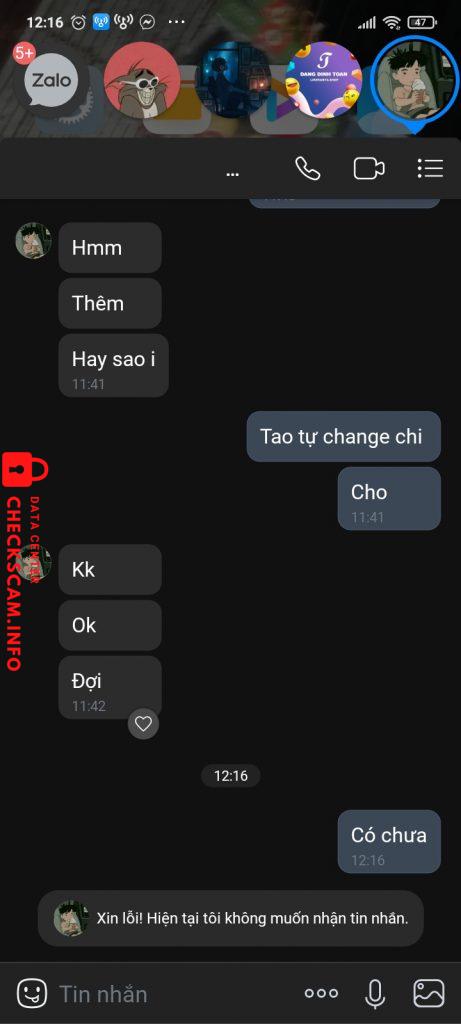The width and height of the screenshot is (461, 1024).
Task: Tap the Có chưra sent message bubble
Action: (389, 842)
